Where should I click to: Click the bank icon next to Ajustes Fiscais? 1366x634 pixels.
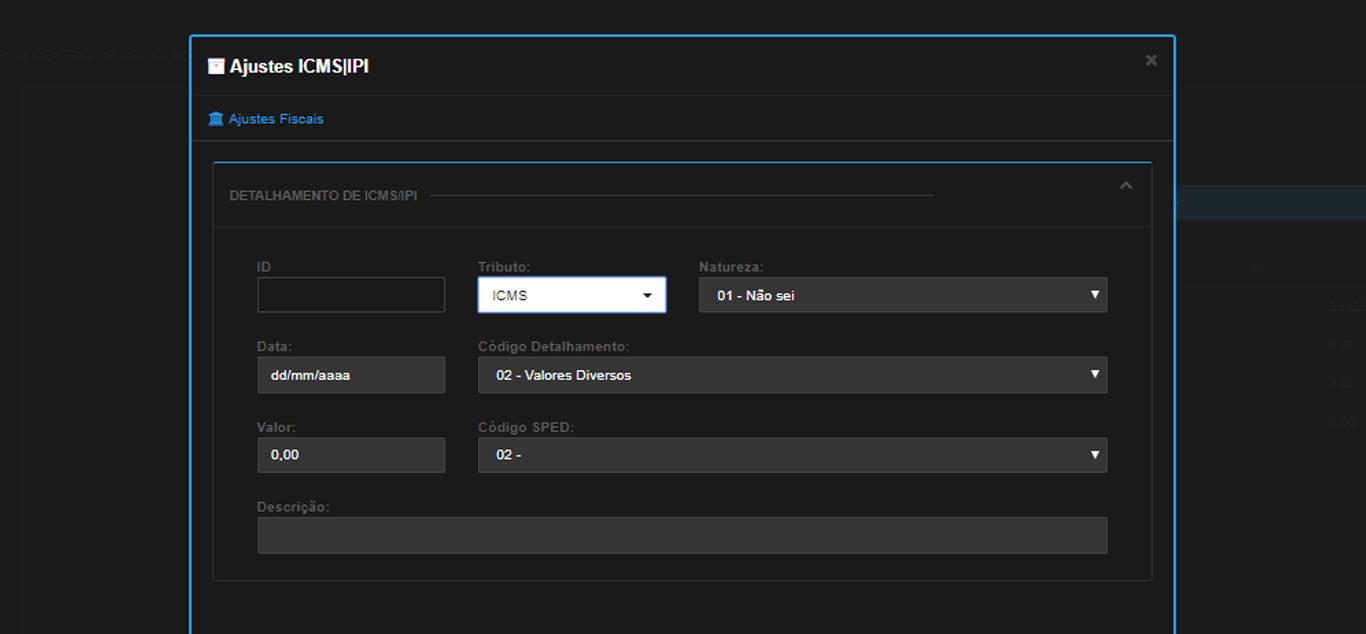[216, 119]
